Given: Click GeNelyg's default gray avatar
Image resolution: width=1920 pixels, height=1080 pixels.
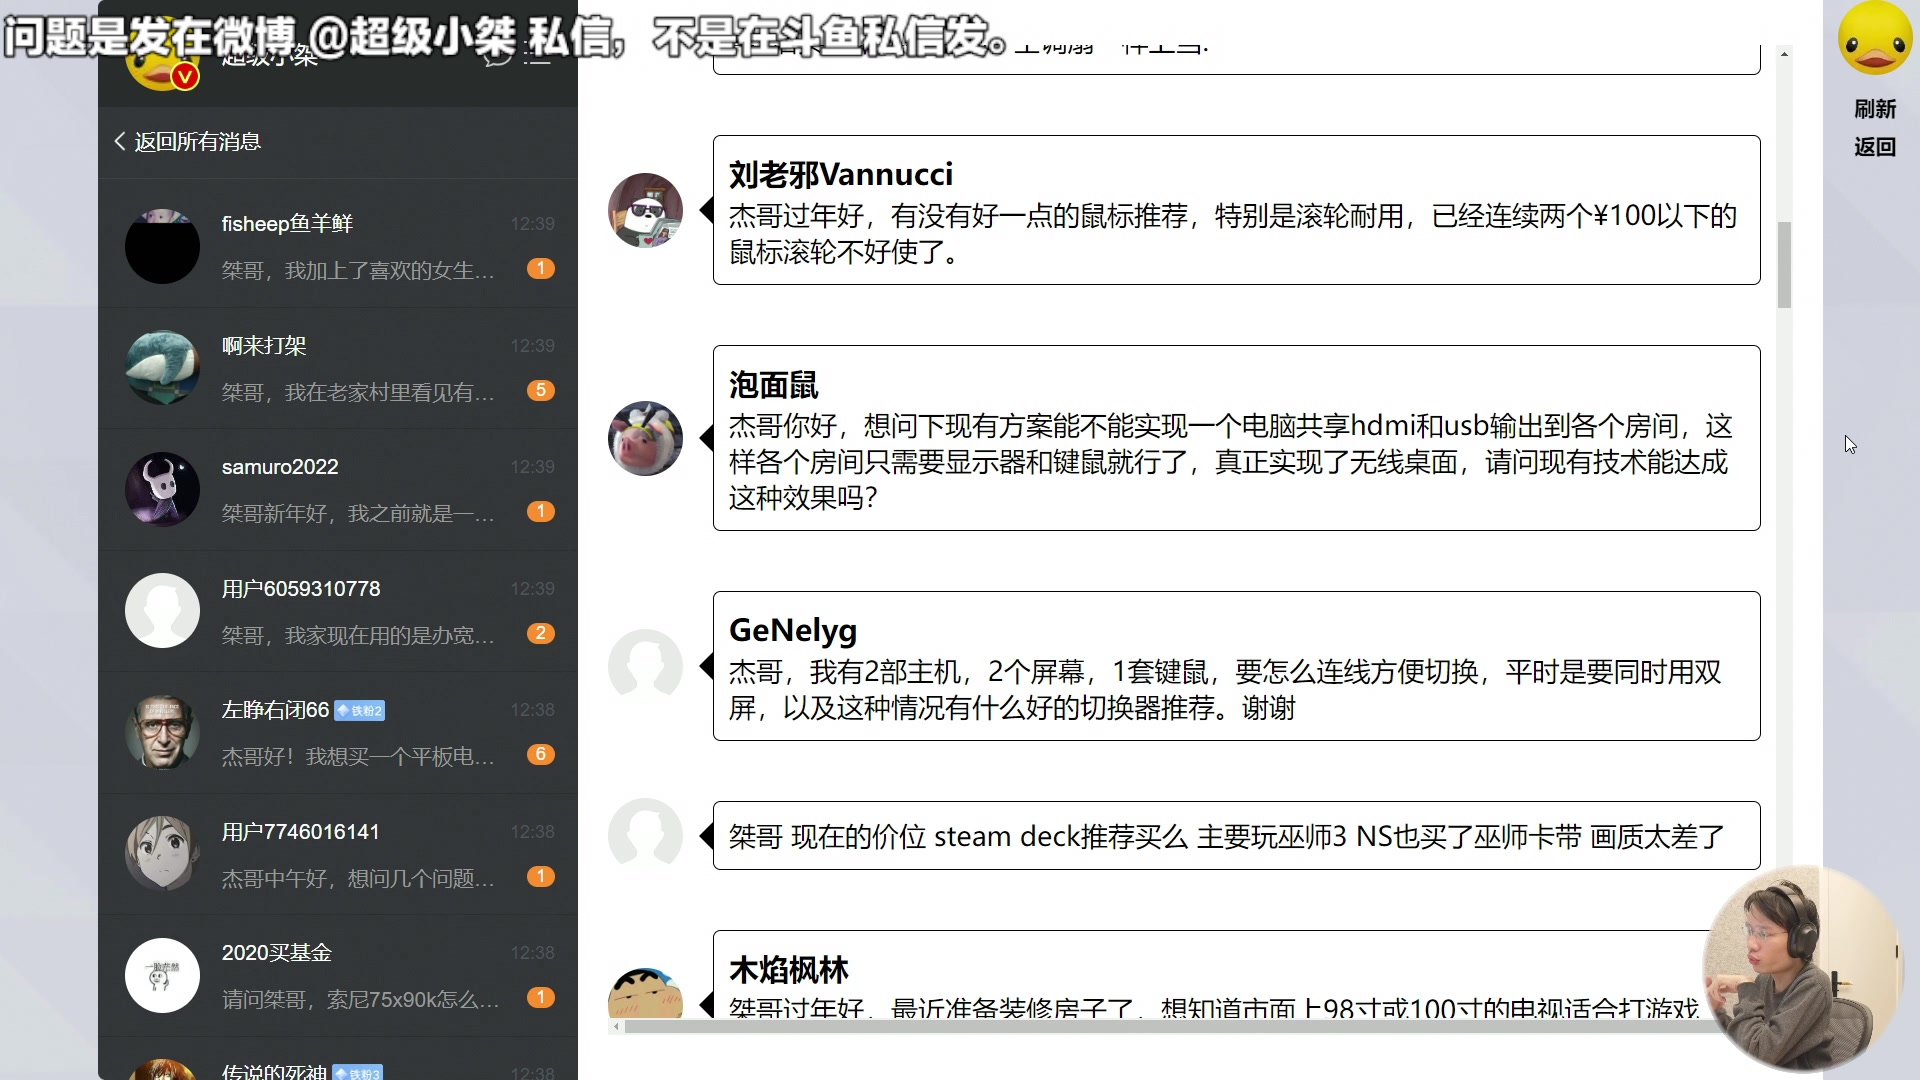Looking at the screenshot, I should [646, 666].
